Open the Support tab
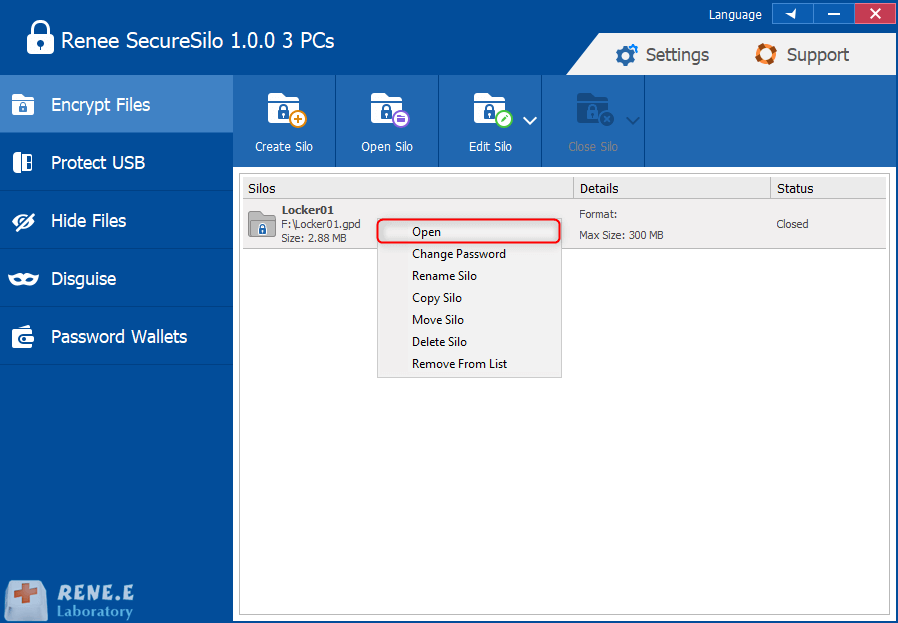The height and width of the screenshot is (623, 898). click(x=802, y=55)
